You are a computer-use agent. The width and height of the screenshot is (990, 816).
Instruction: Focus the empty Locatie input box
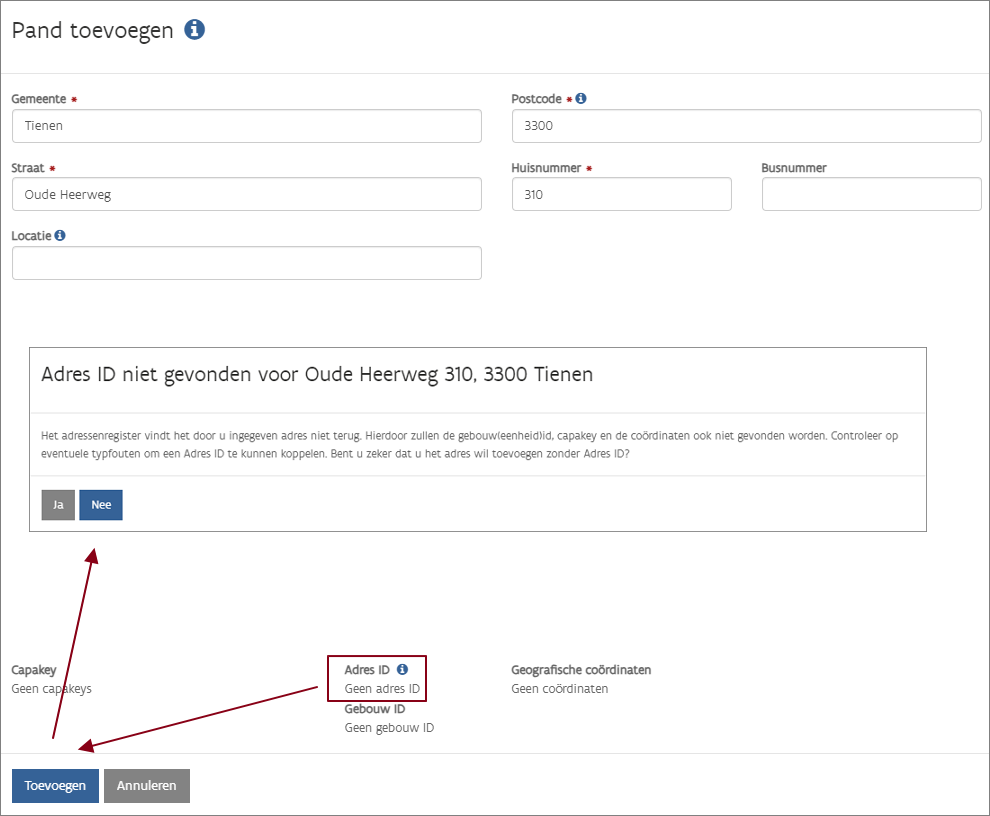click(246, 263)
